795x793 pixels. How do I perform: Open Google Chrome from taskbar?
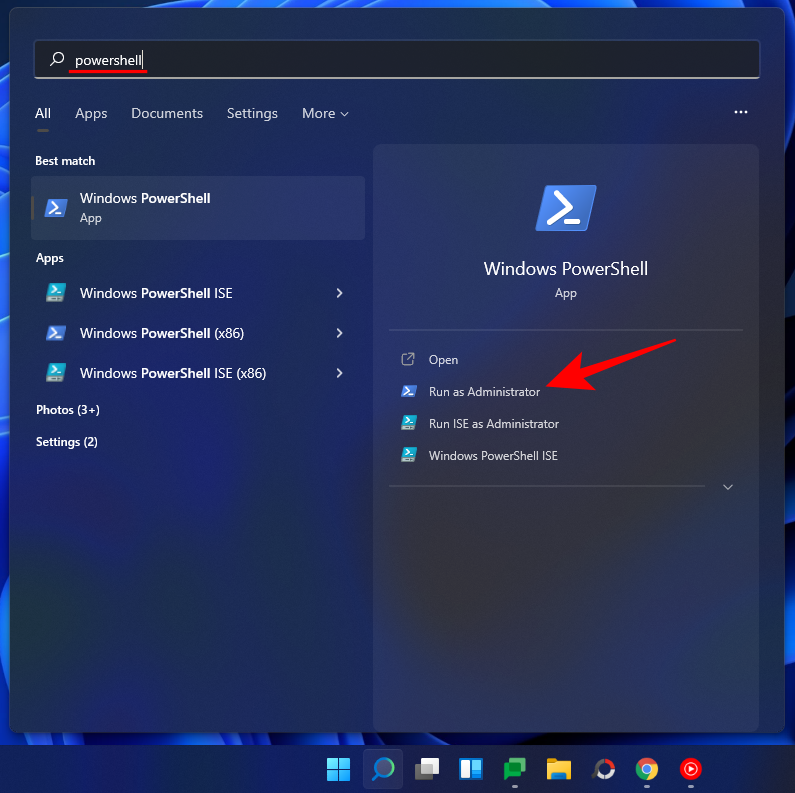647,769
